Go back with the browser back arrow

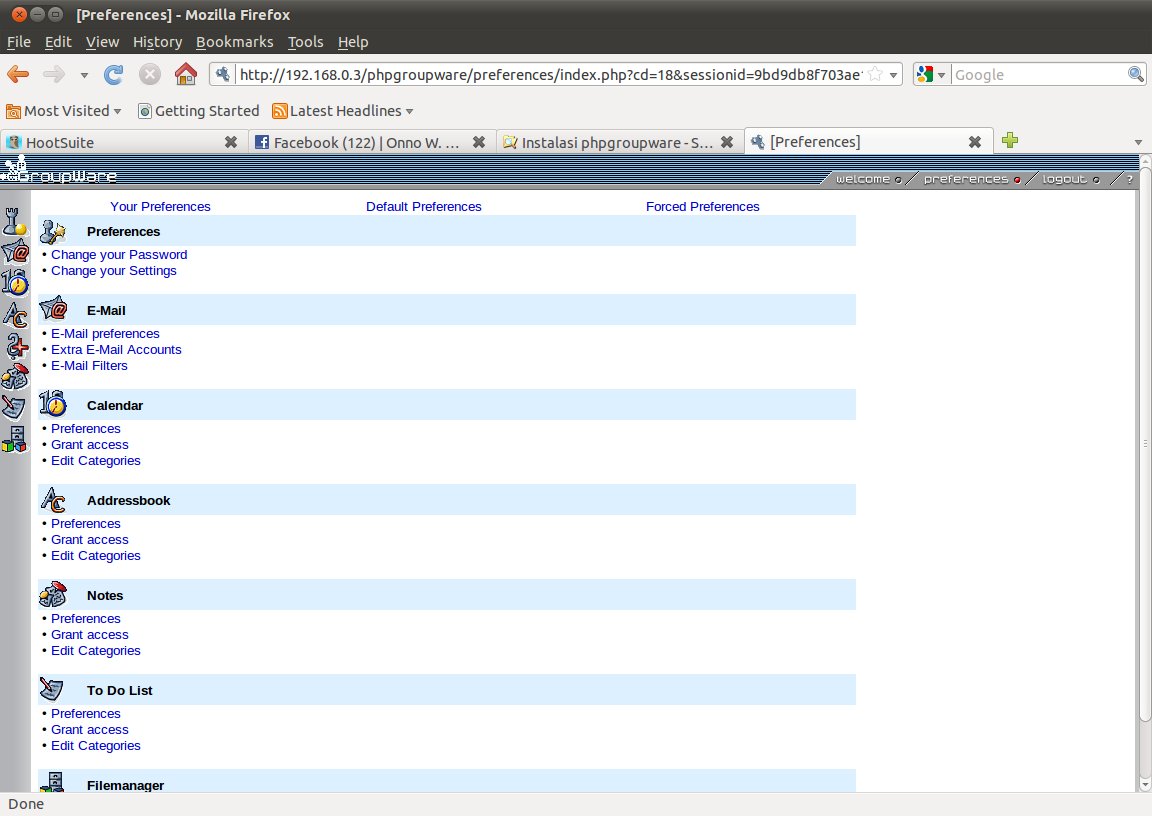[x=18, y=74]
